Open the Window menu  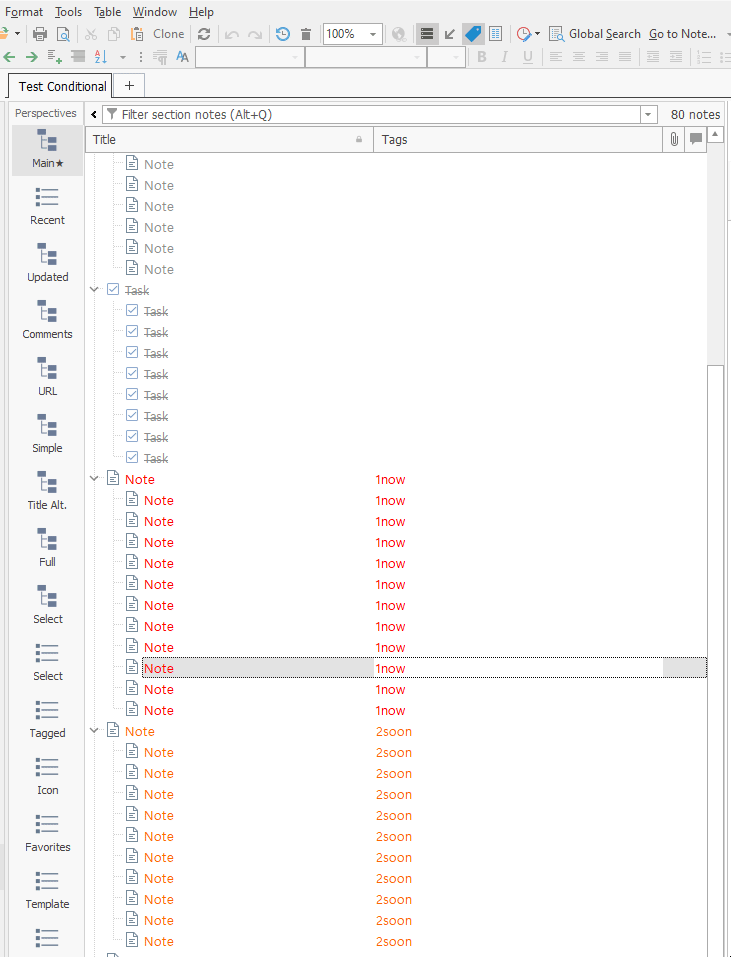click(x=155, y=12)
